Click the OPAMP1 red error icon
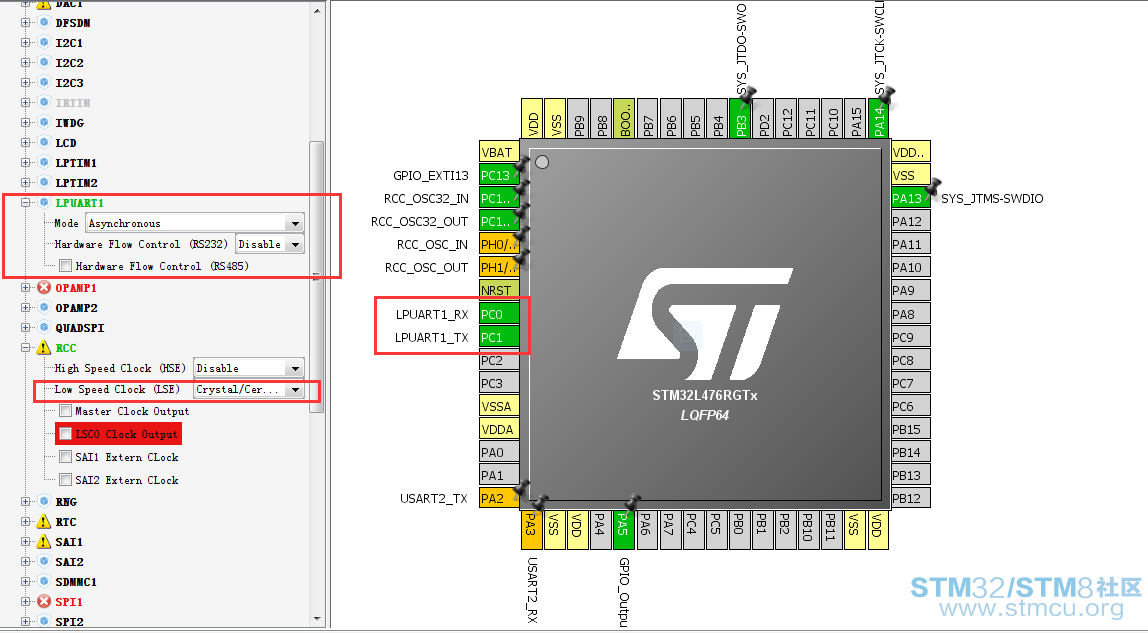 [x=44, y=288]
